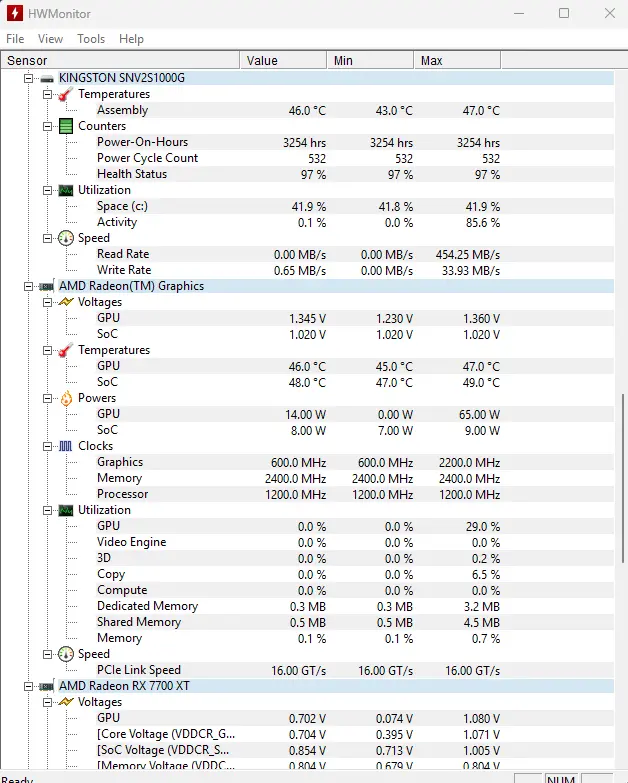Viewport: 628px width, 783px height.
Task: Collapse the Kingston Speed group
Action: point(47,238)
